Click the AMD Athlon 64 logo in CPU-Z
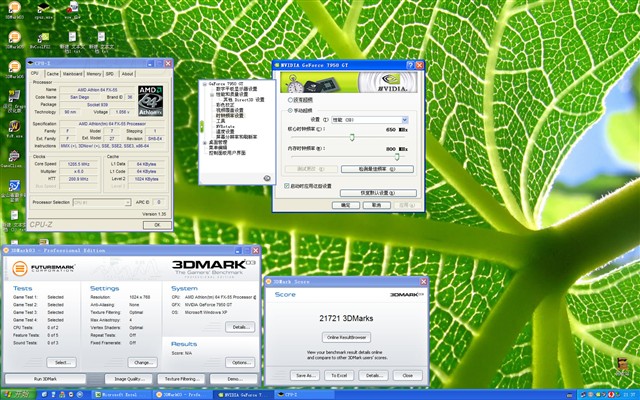The image size is (640, 400). (x=150, y=101)
